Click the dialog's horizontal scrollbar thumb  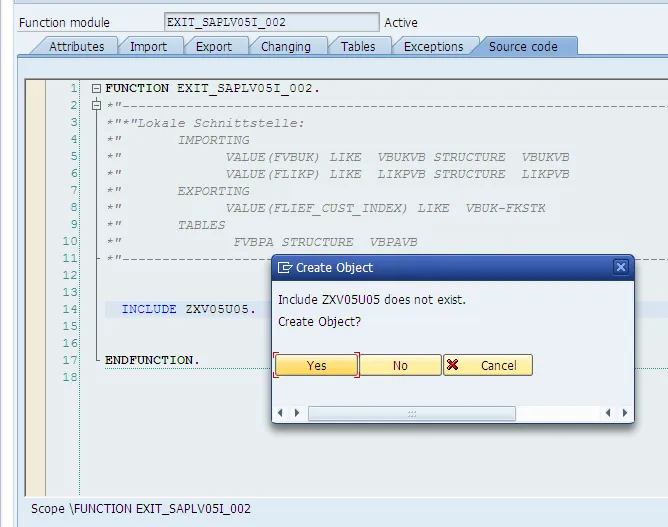pos(411,412)
